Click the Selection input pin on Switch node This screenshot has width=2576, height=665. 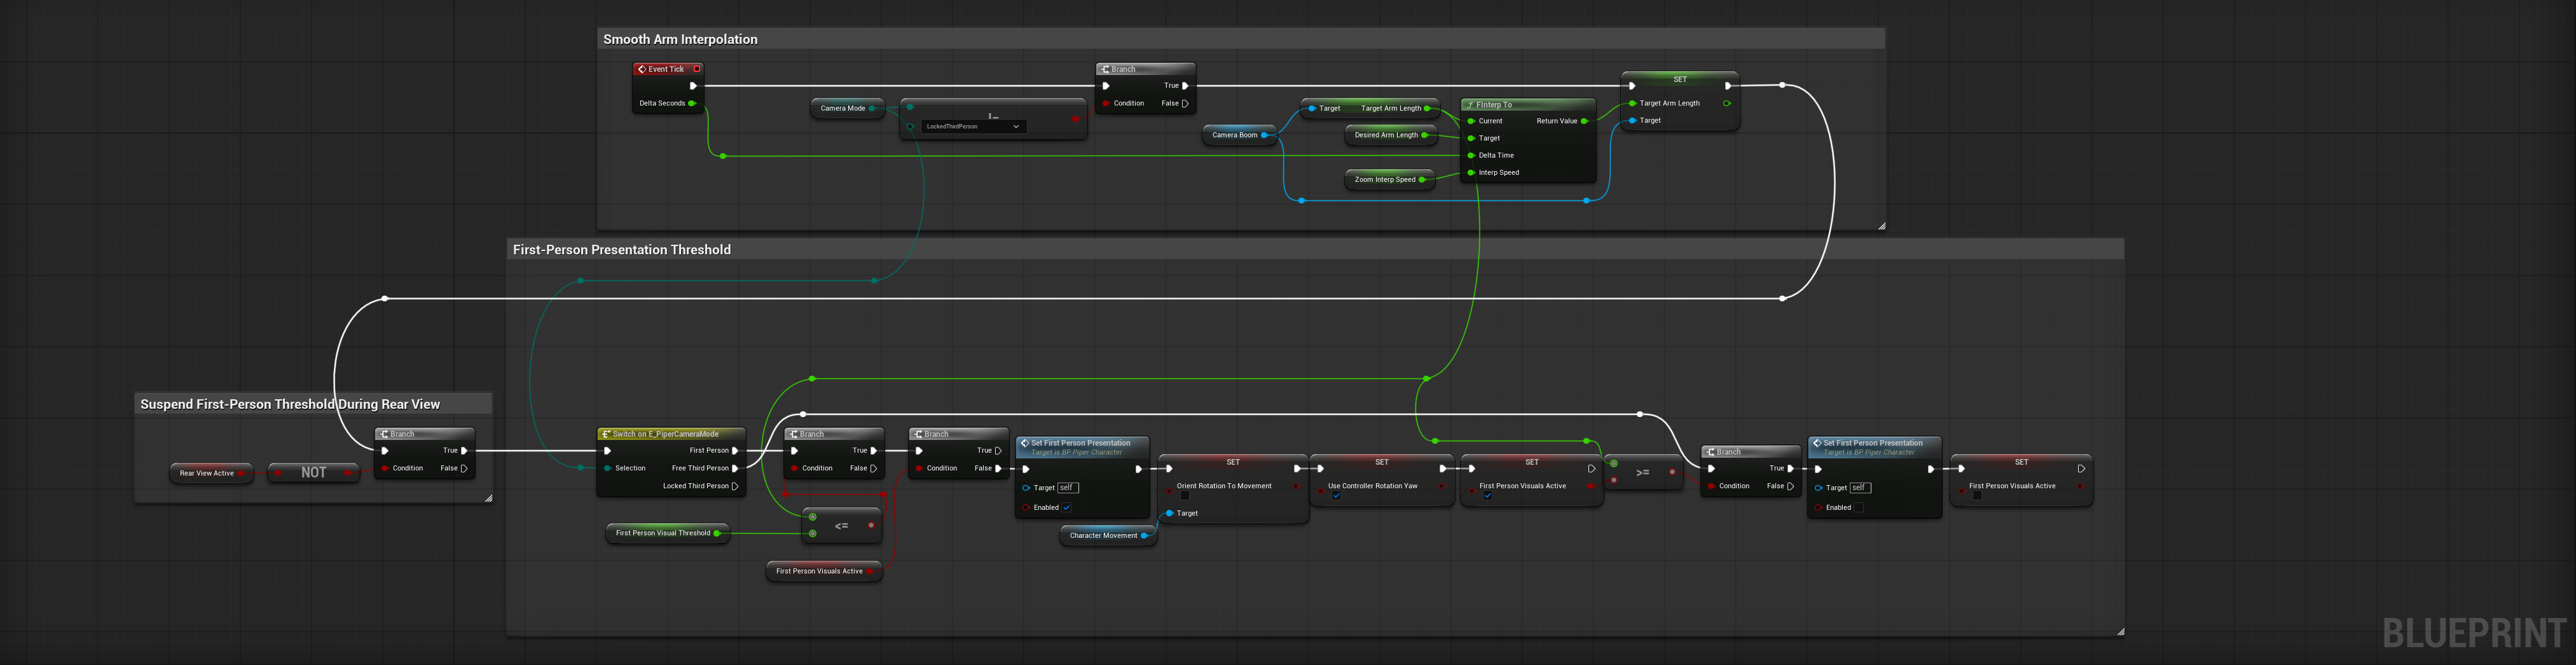[x=607, y=468]
